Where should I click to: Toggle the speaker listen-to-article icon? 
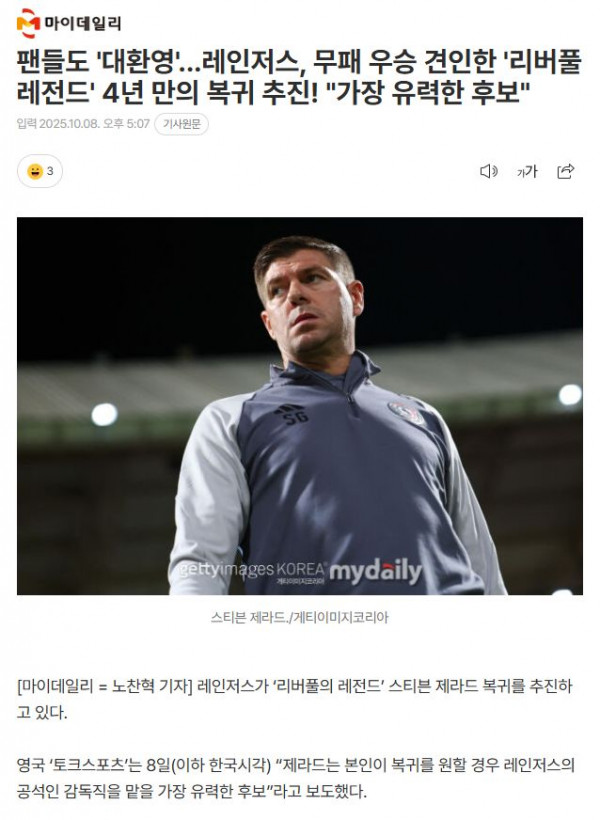tap(489, 171)
